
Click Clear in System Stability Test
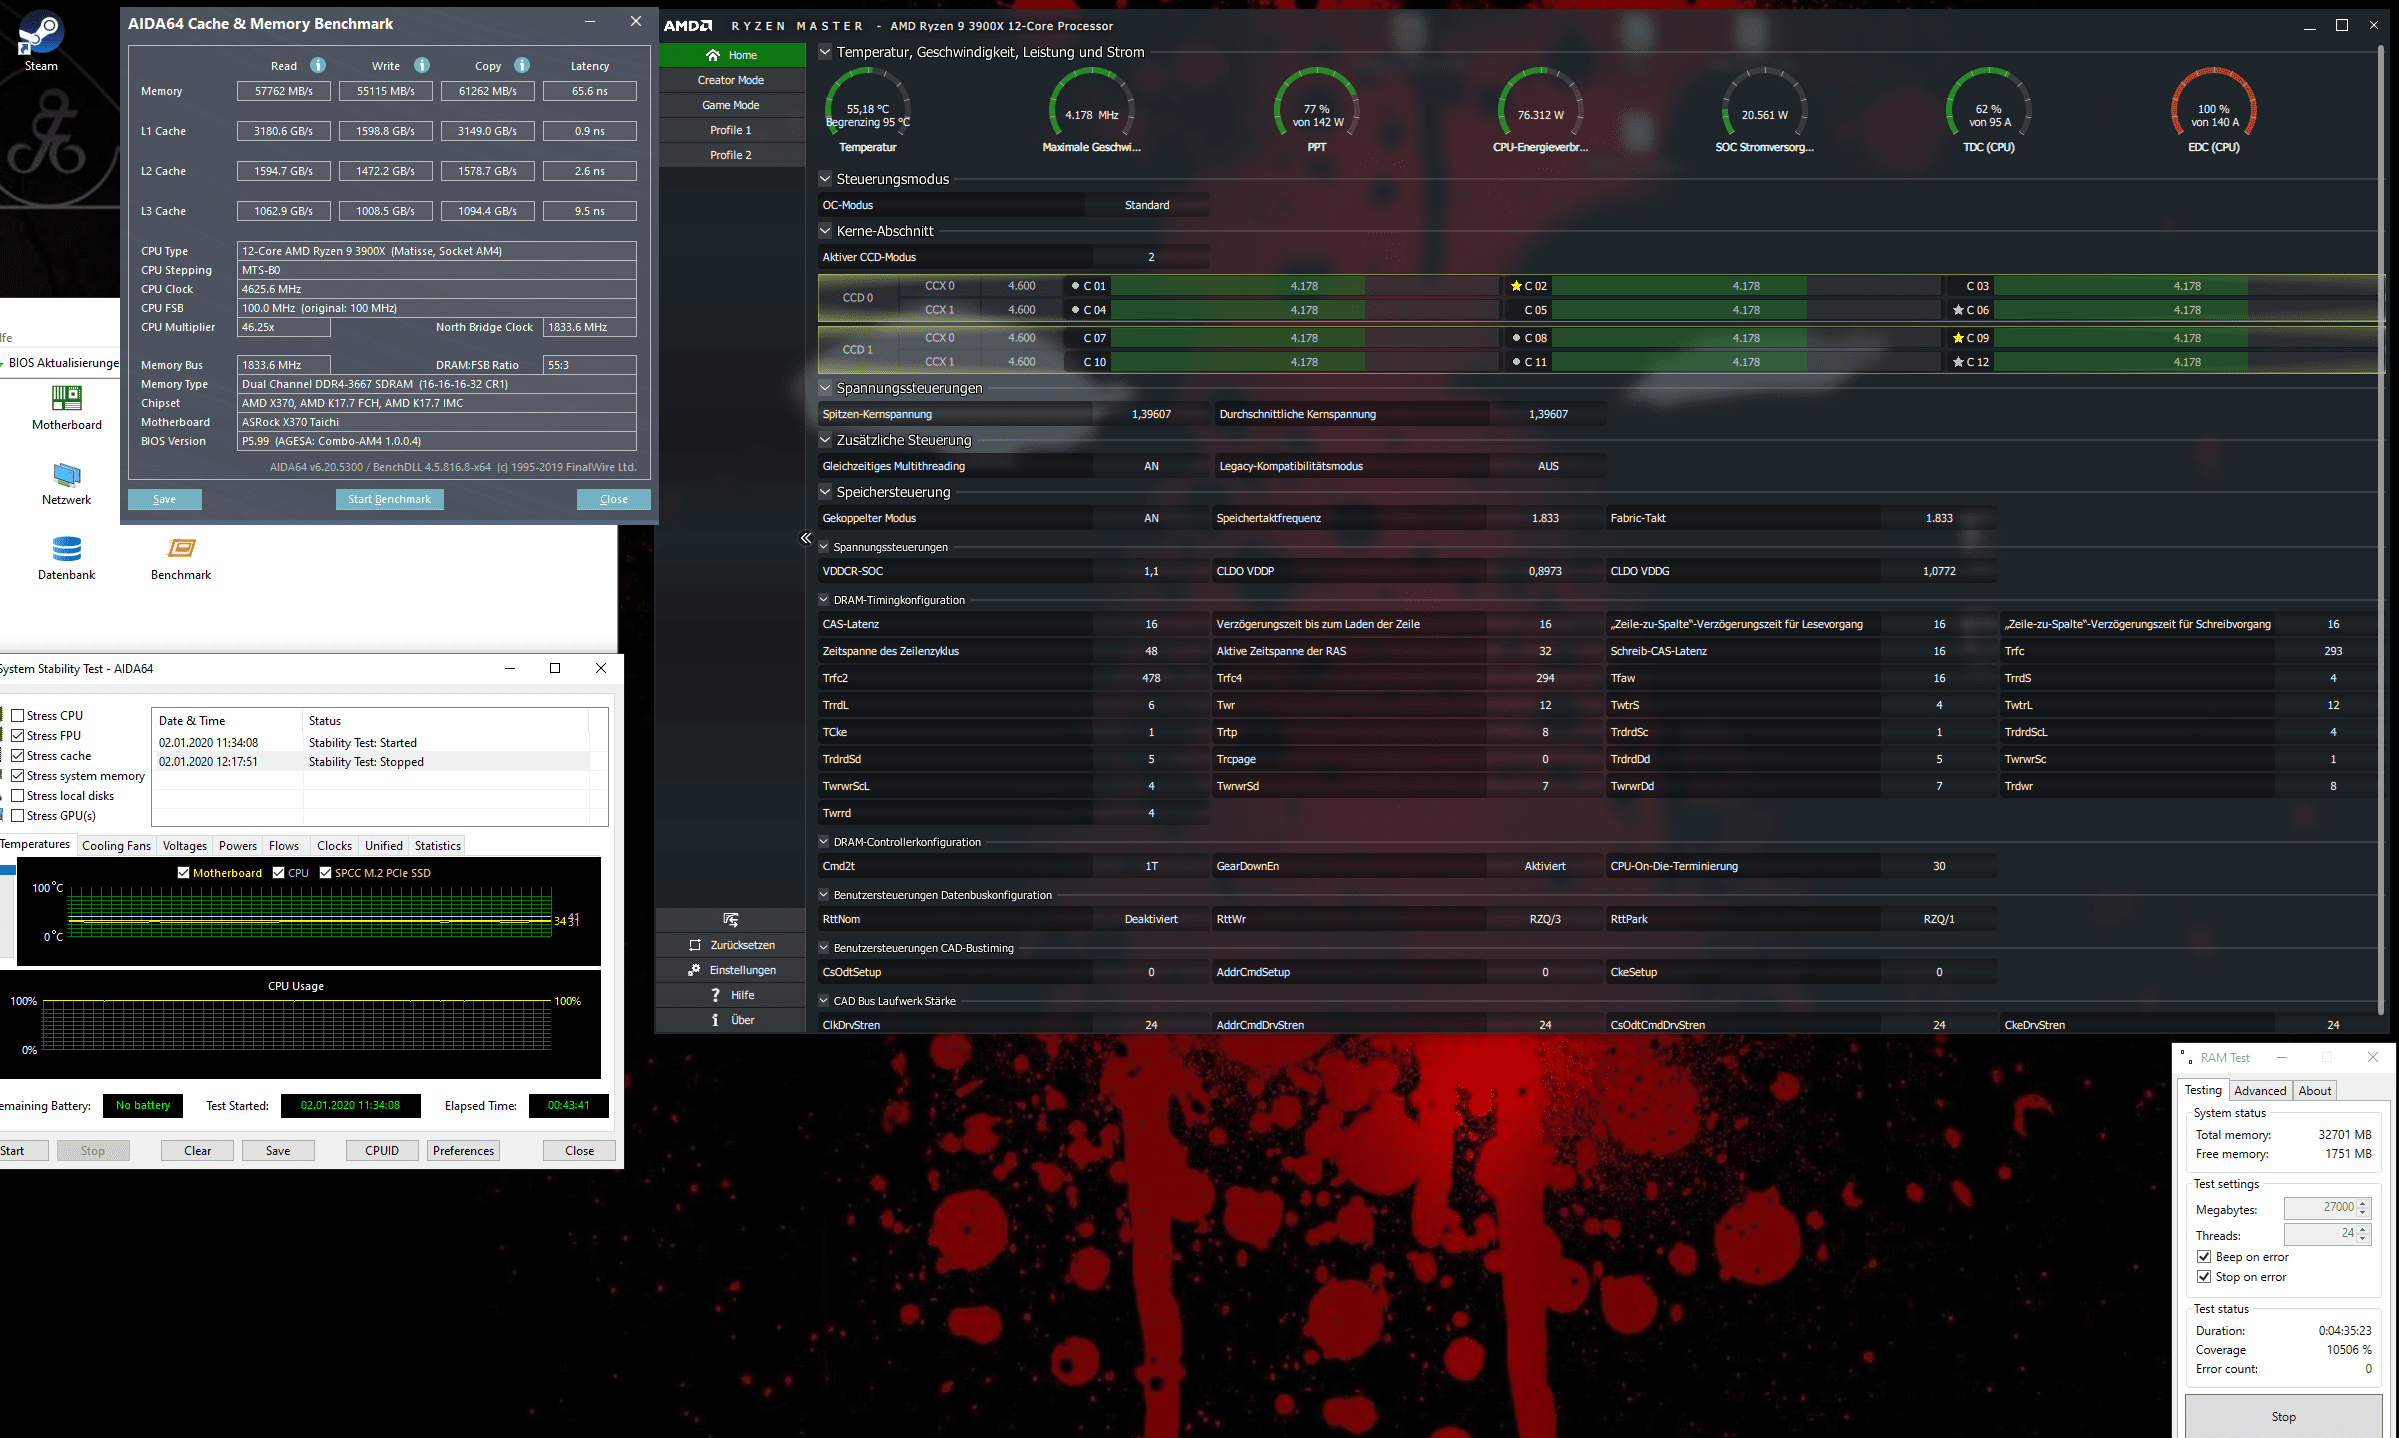pyautogui.click(x=197, y=1151)
